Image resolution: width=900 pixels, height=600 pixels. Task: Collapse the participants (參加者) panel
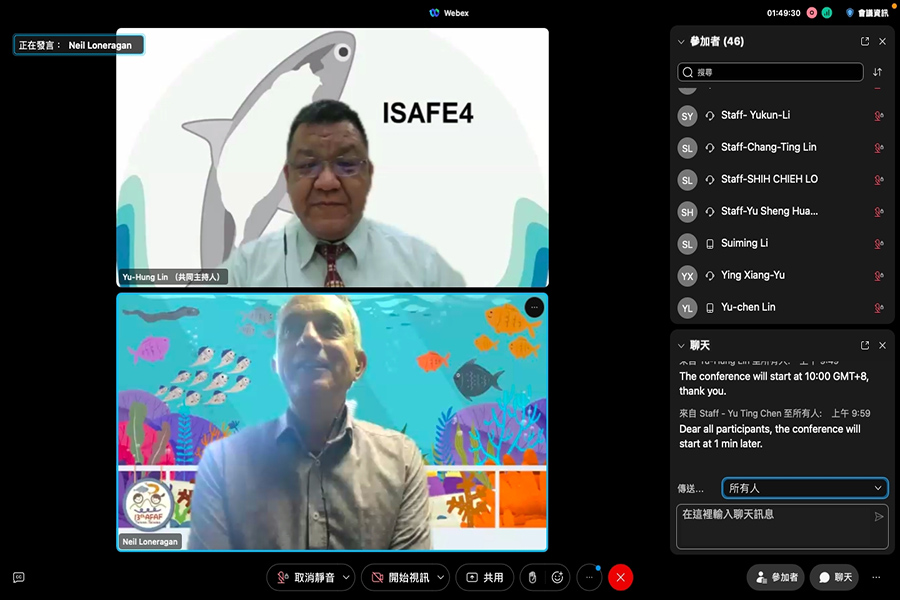pyautogui.click(x=681, y=41)
